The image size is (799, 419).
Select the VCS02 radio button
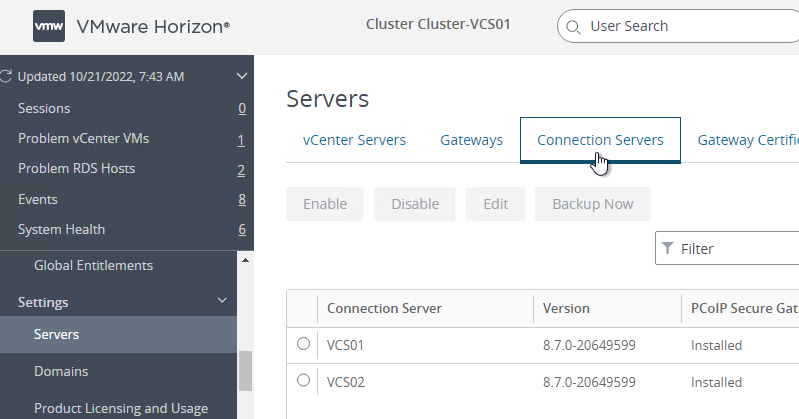pyautogui.click(x=303, y=380)
